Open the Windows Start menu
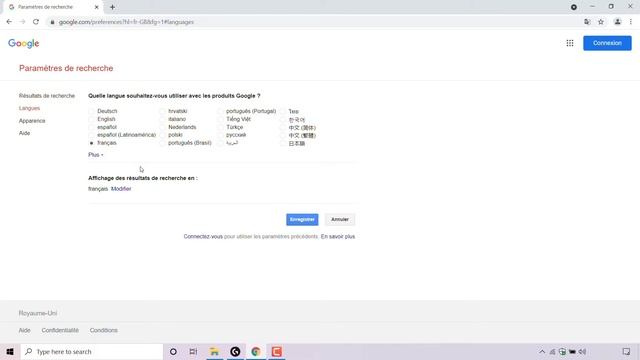Image resolution: width=640 pixels, height=360 pixels. tap(10, 351)
